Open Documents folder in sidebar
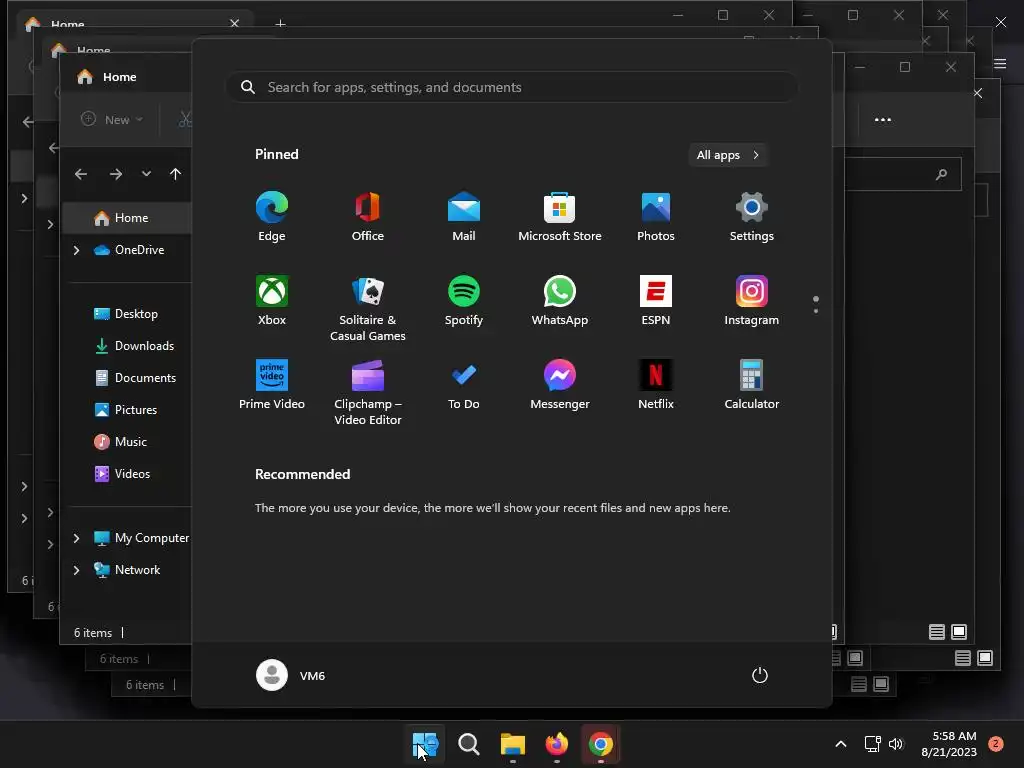 135,378
